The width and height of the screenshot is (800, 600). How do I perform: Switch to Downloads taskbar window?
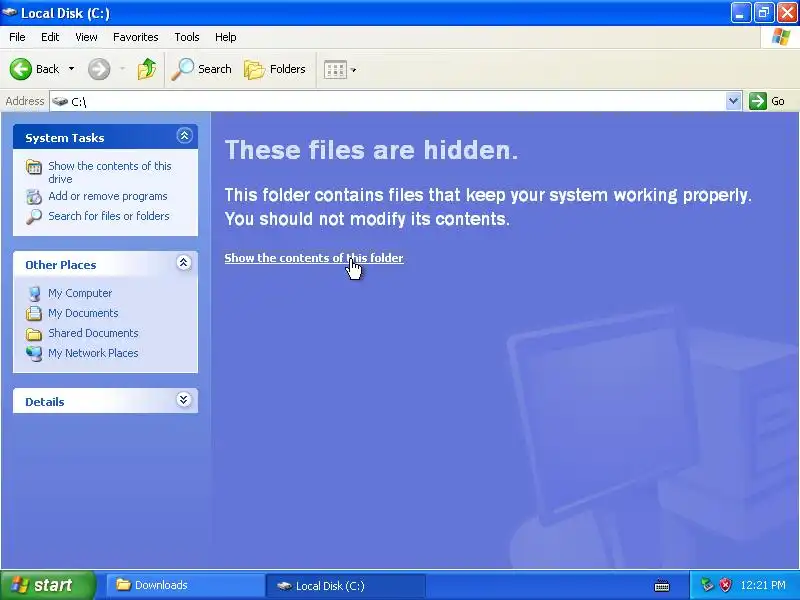[185, 585]
